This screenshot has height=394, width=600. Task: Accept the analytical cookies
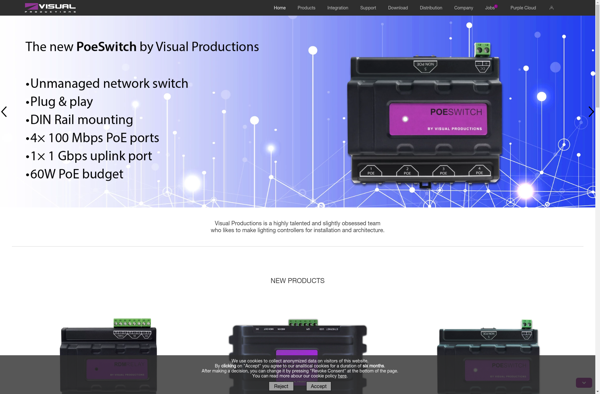318,386
